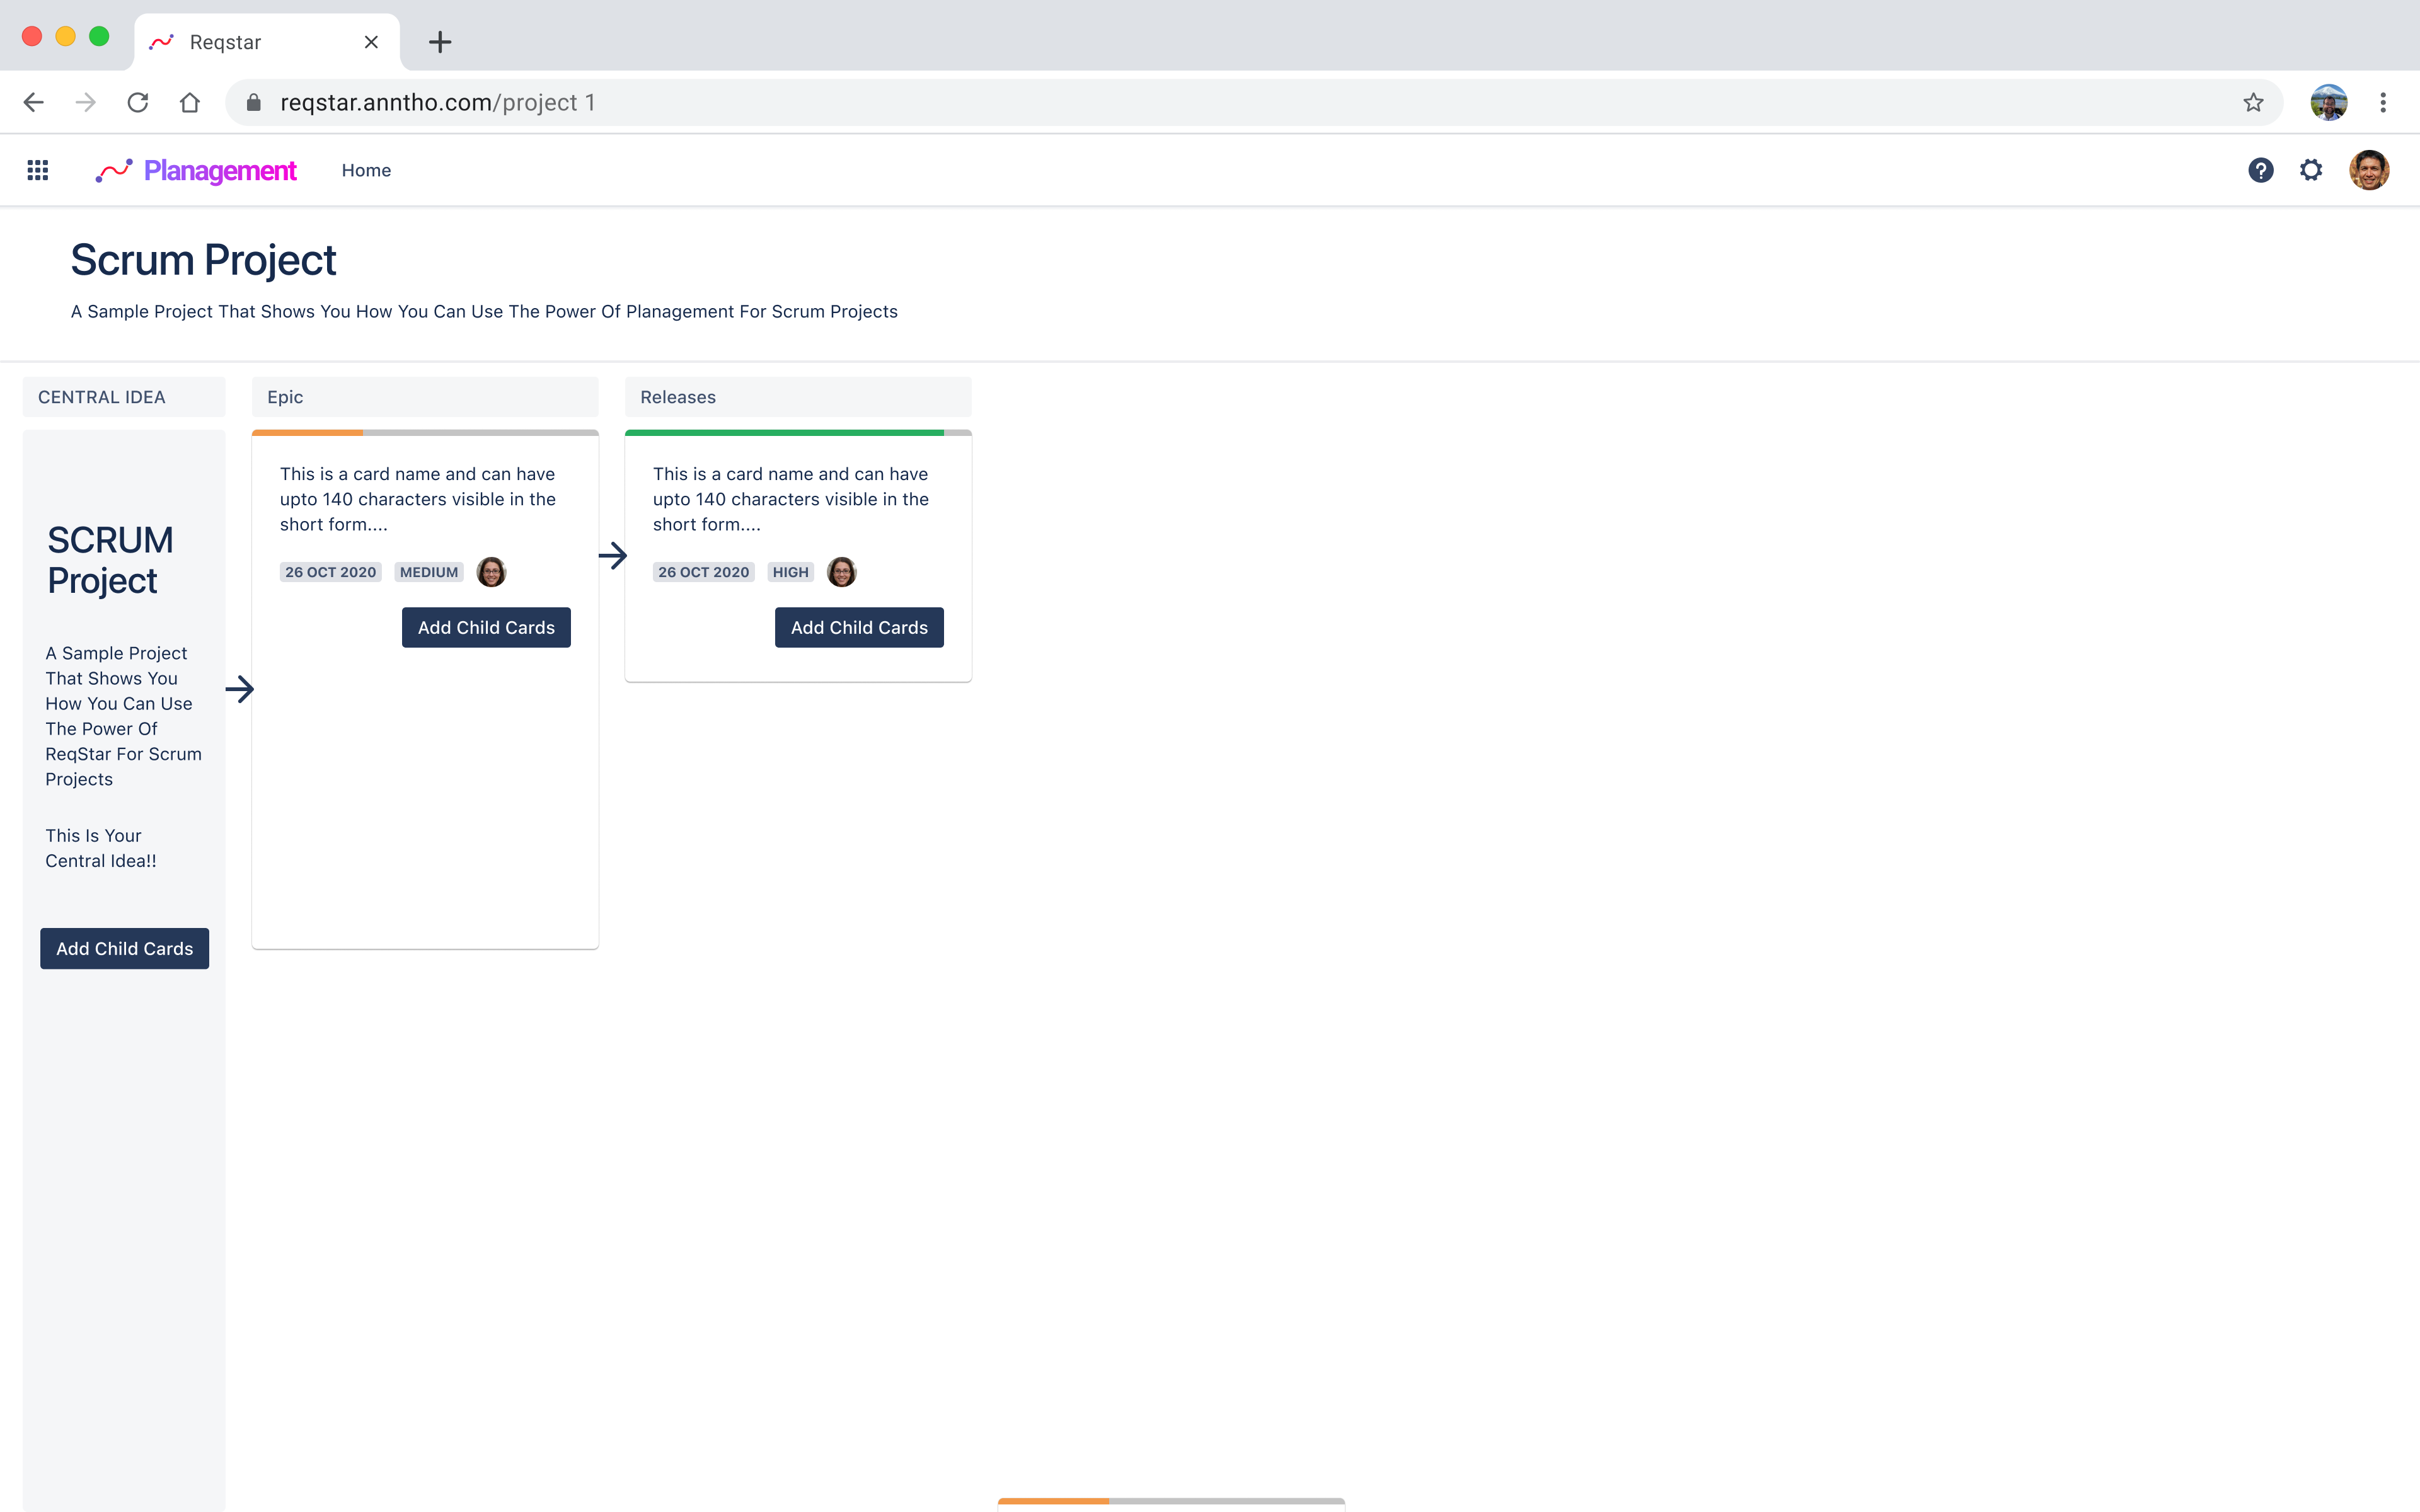
Task: Open Chrome three-dot menu
Action: (2383, 103)
